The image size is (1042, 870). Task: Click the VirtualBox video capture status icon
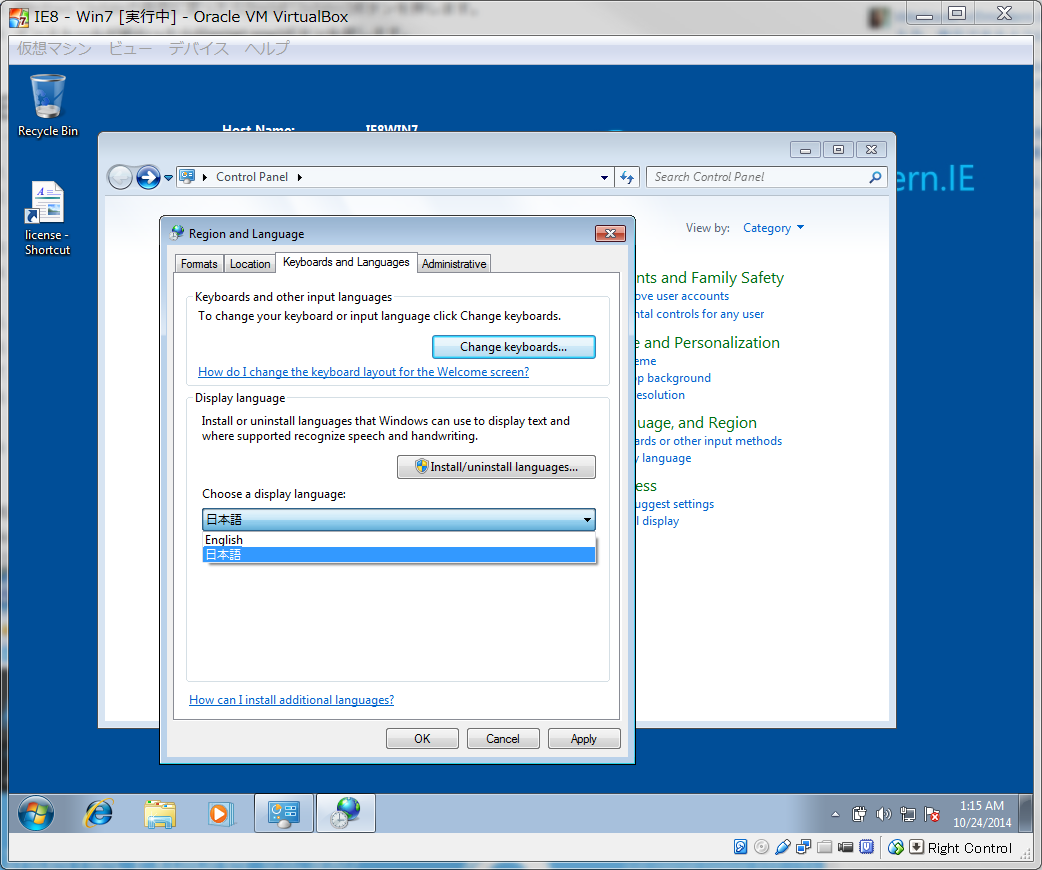[845, 847]
